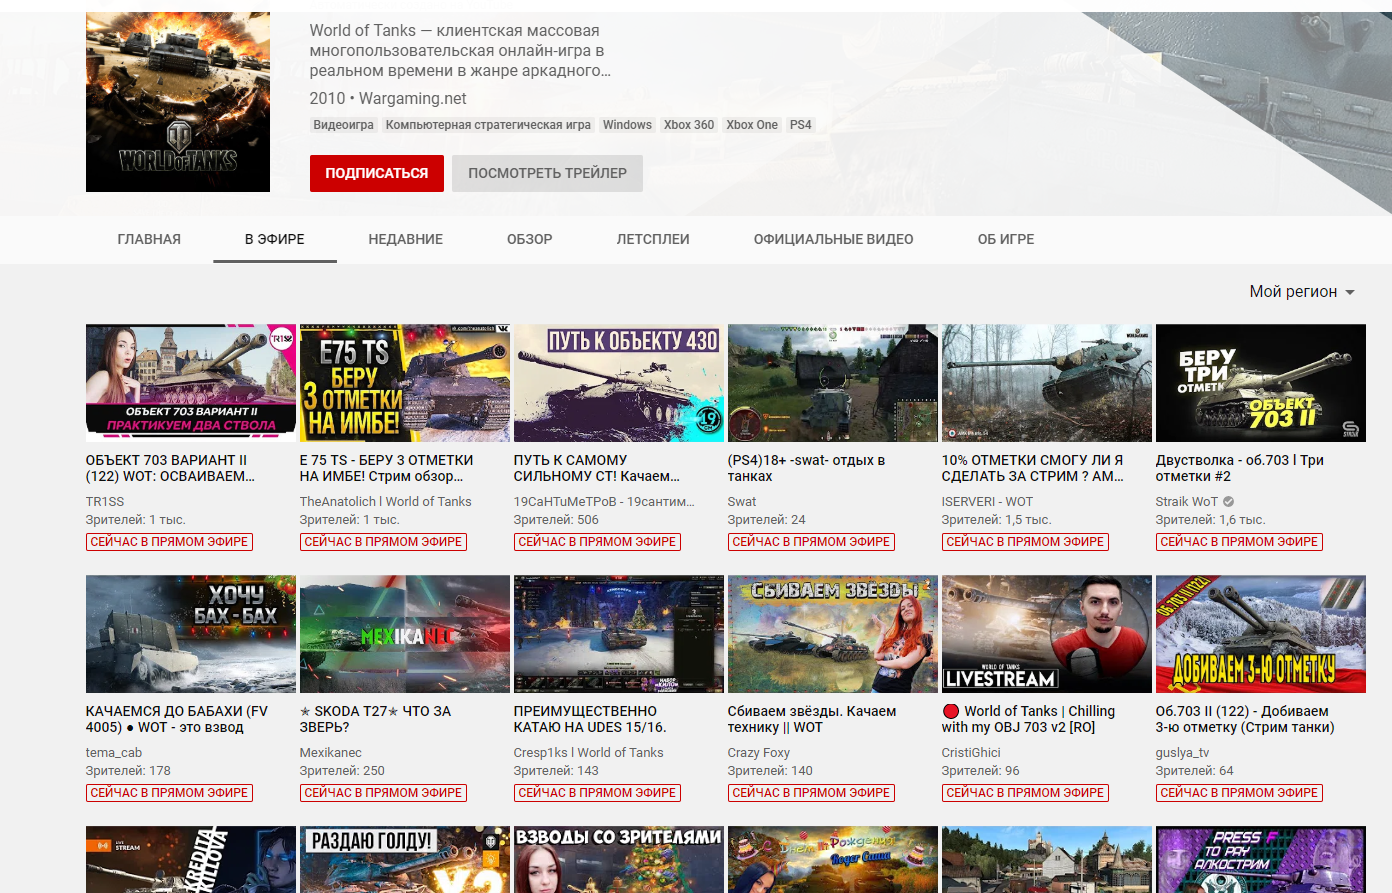Open the Мой регион dropdown
This screenshot has width=1392, height=893.
coord(1302,292)
